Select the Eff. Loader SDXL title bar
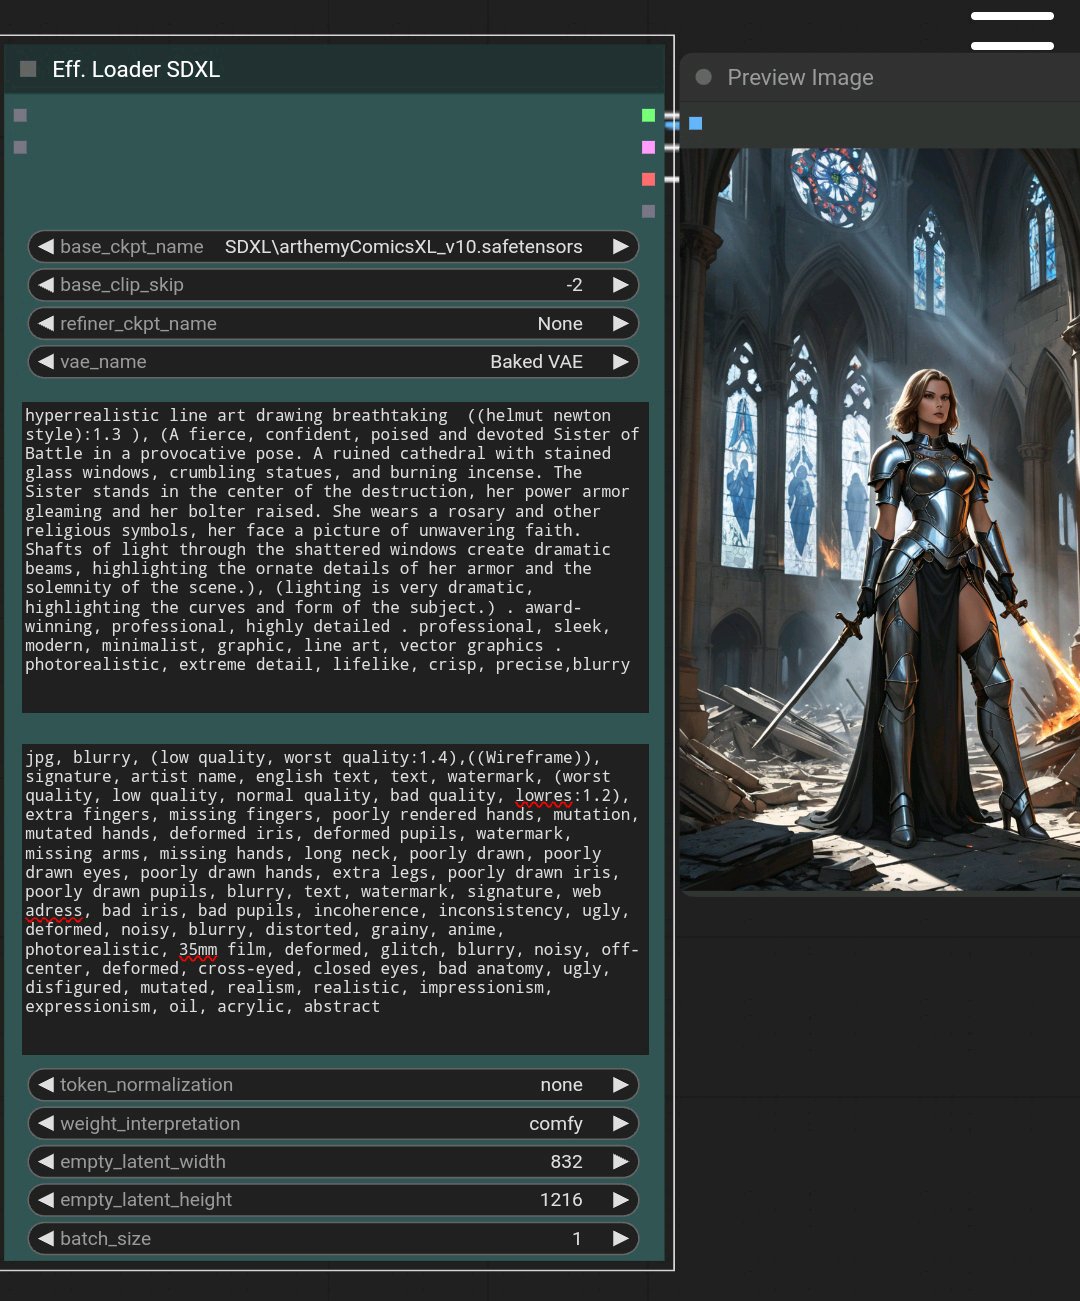The height and width of the screenshot is (1301, 1080). point(335,69)
